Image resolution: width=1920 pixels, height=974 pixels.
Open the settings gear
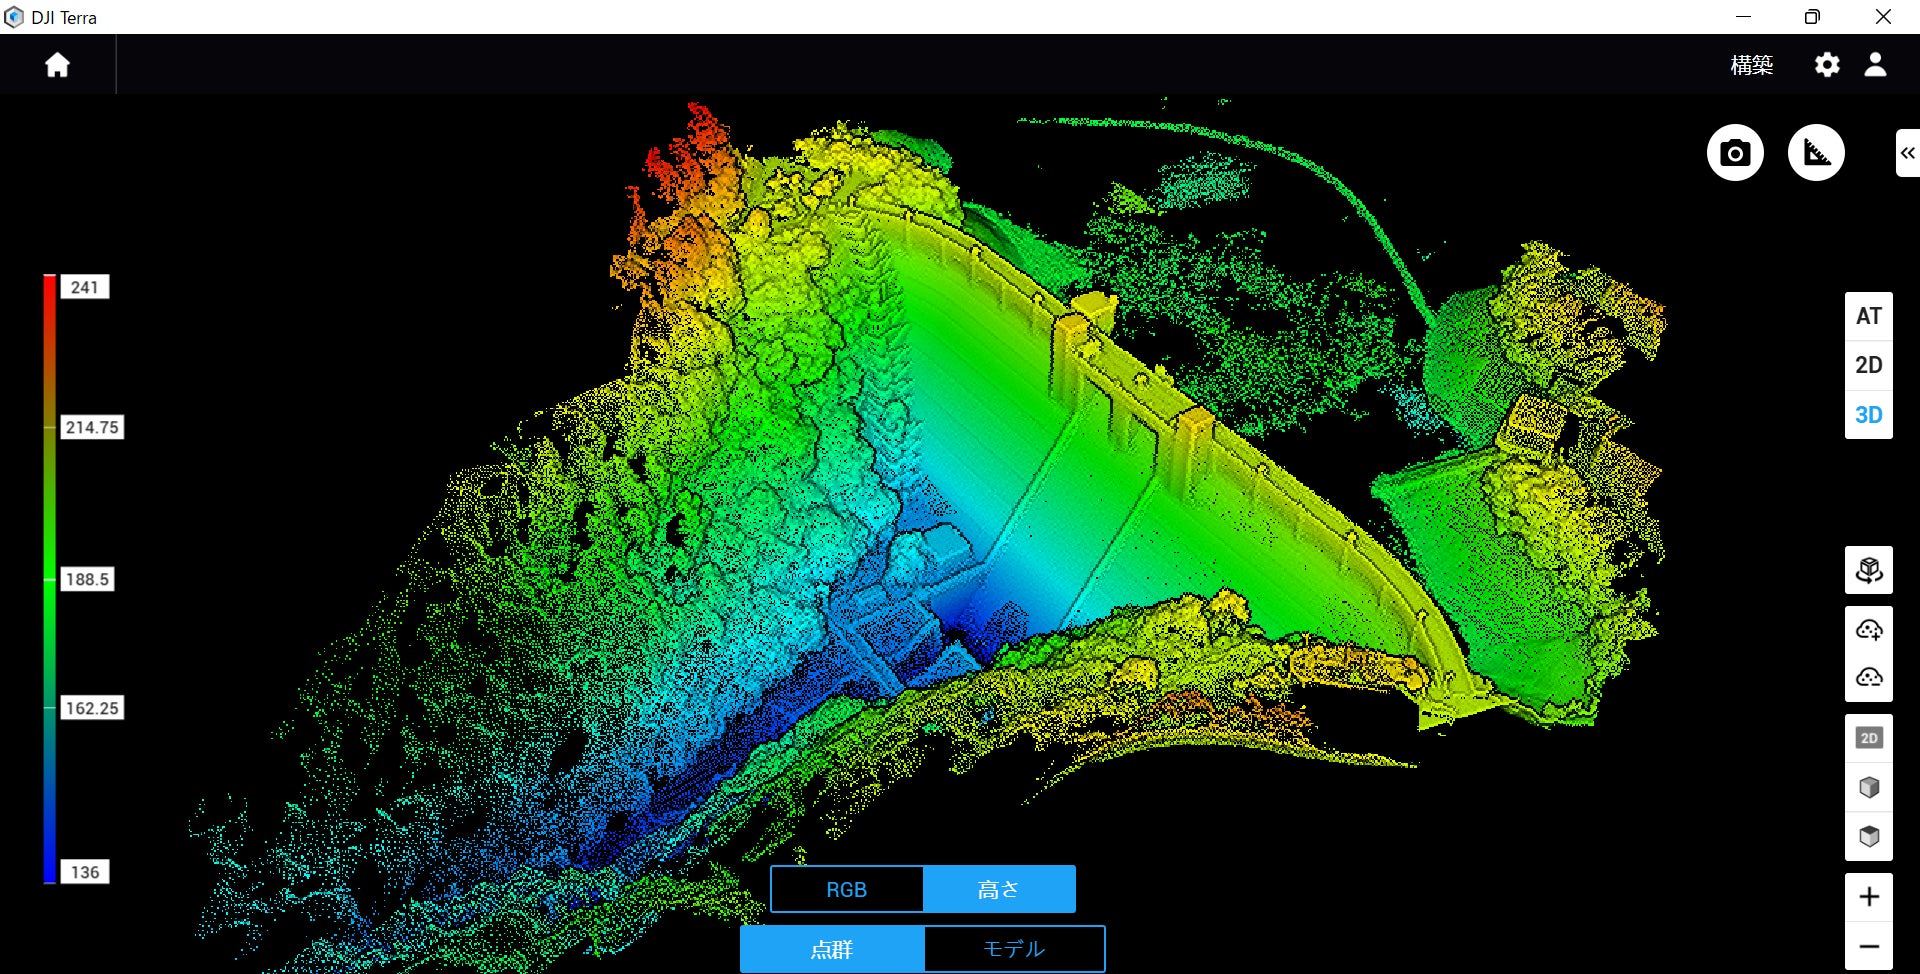click(1826, 65)
